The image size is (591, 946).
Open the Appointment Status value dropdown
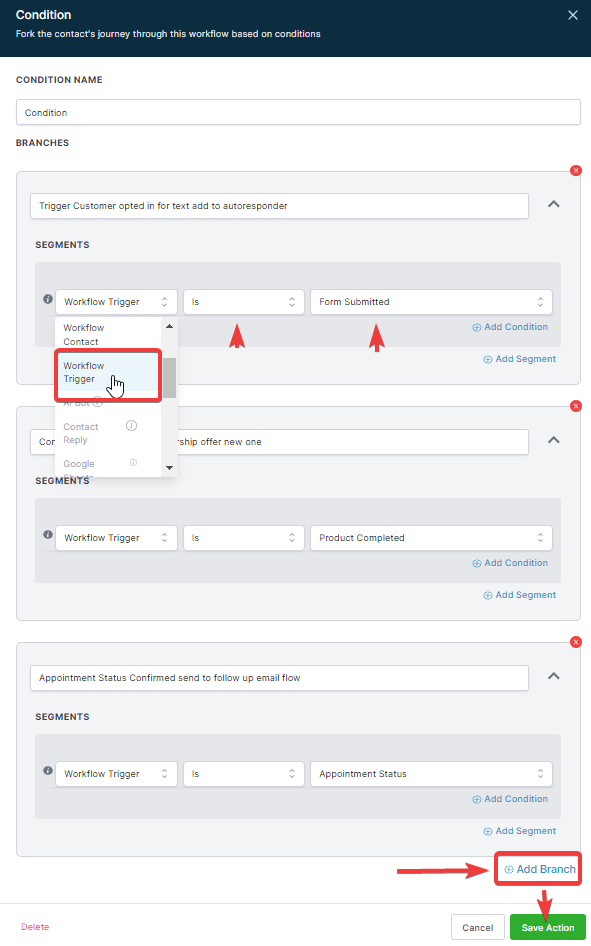(x=431, y=773)
